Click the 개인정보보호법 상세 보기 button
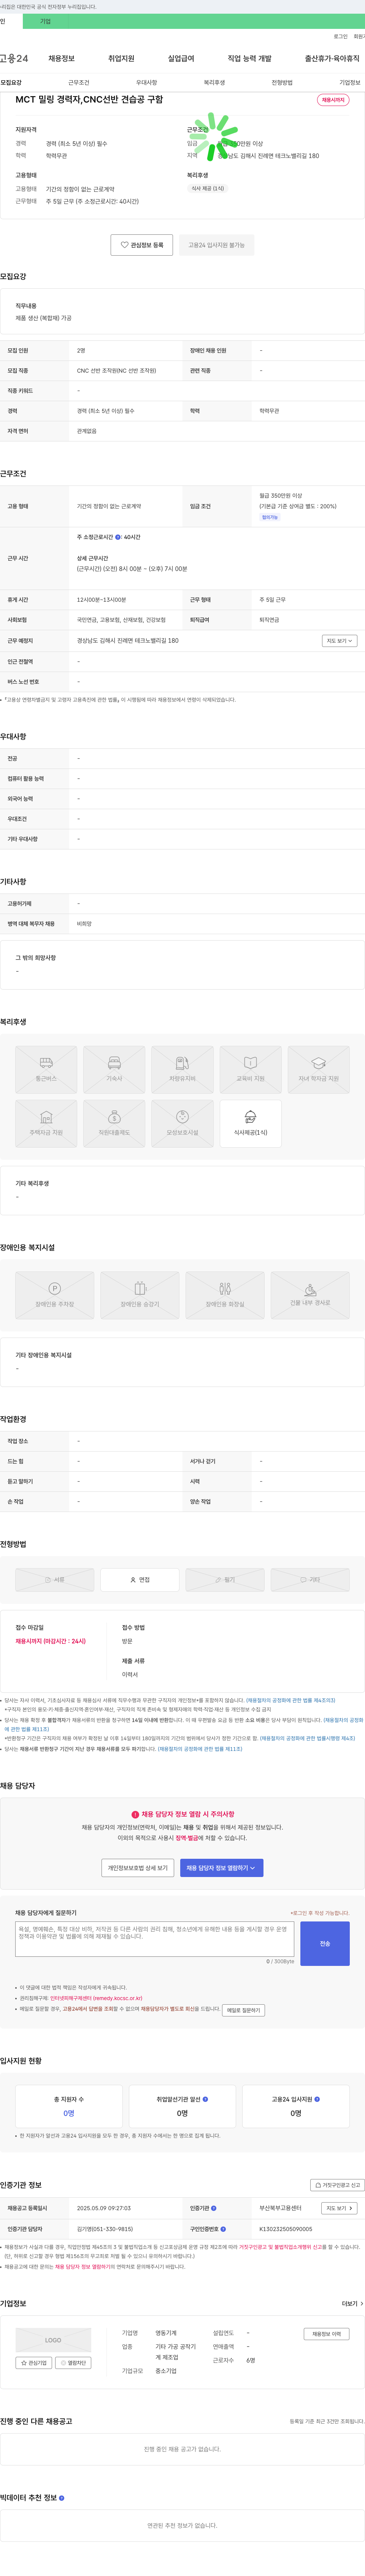The height and width of the screenshot is (2576, 365). (x=138, y=1867)
